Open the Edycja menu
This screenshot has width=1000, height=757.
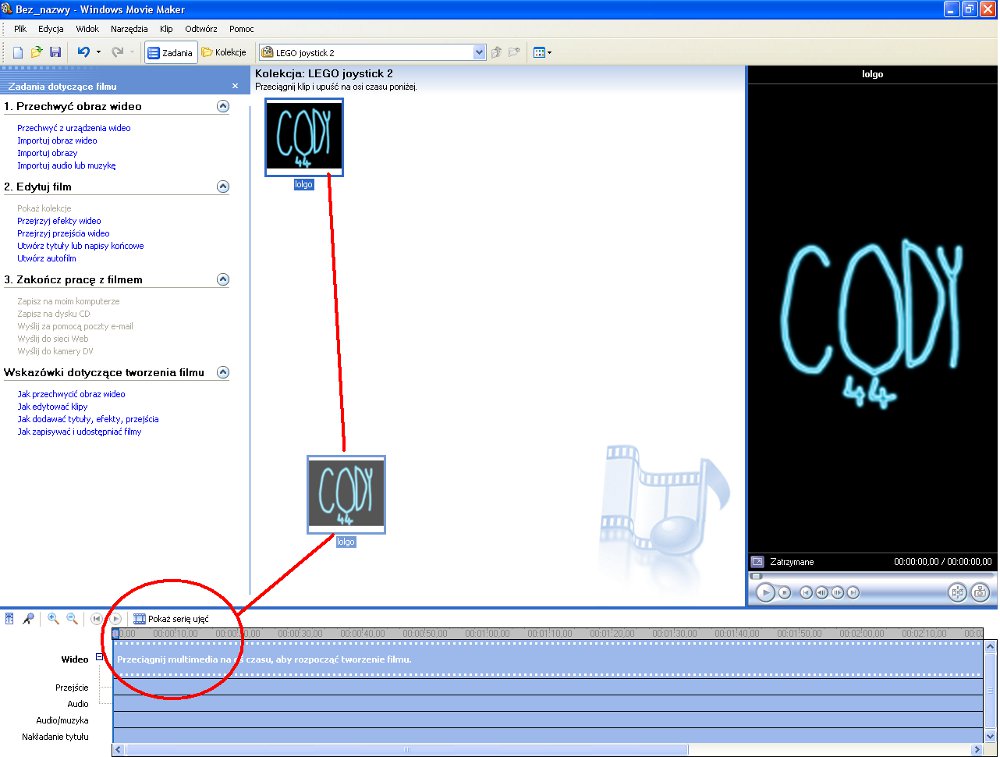tap(50, 29)
